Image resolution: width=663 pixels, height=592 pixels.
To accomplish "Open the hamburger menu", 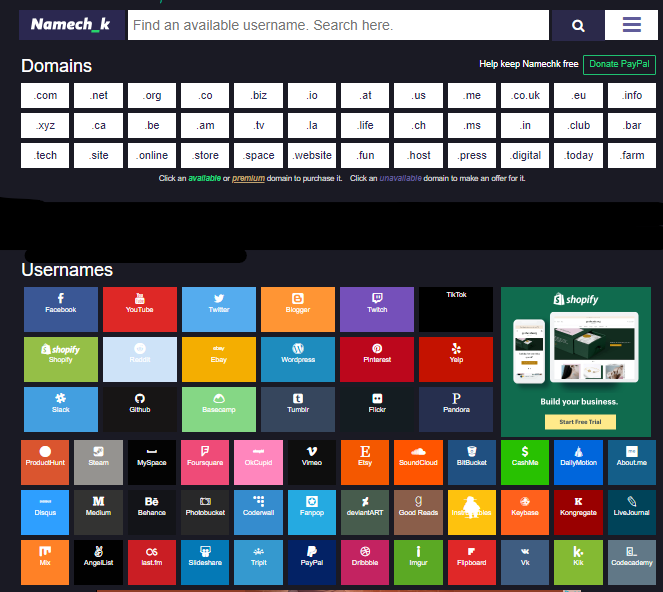I will [x=631, y=25].
